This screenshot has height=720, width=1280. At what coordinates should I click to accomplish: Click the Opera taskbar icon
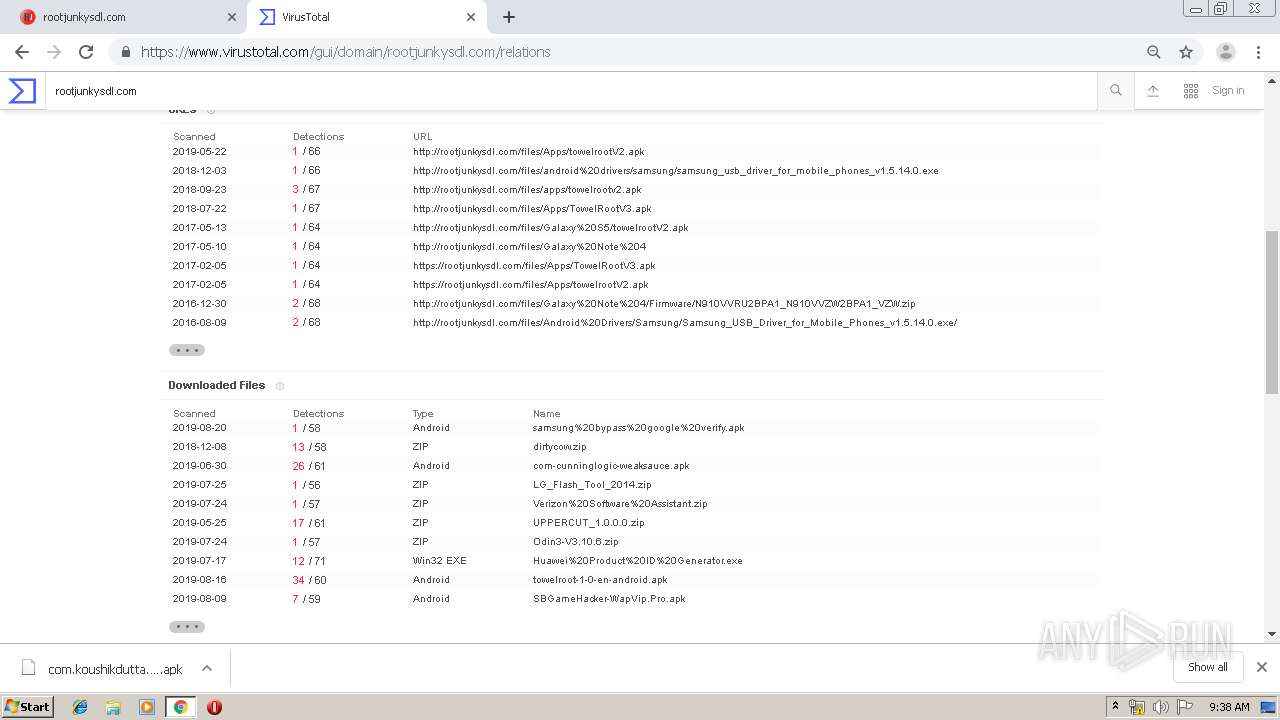(214, 707)
